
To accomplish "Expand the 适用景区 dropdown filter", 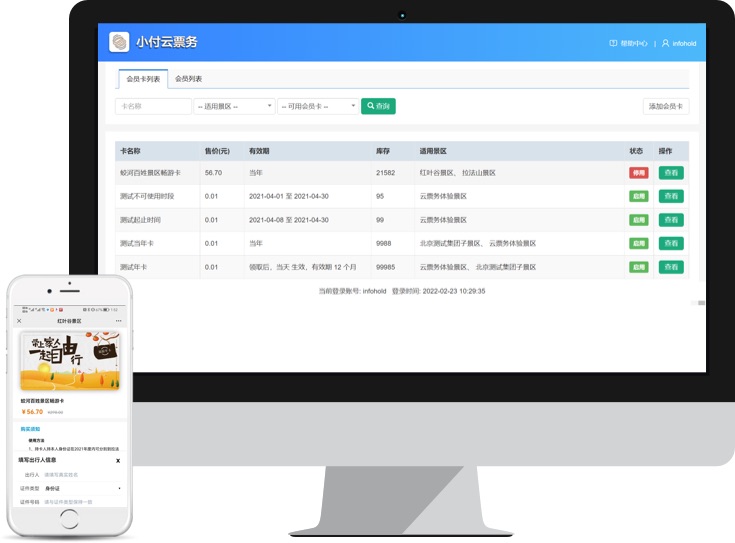I will click(234, 106).
